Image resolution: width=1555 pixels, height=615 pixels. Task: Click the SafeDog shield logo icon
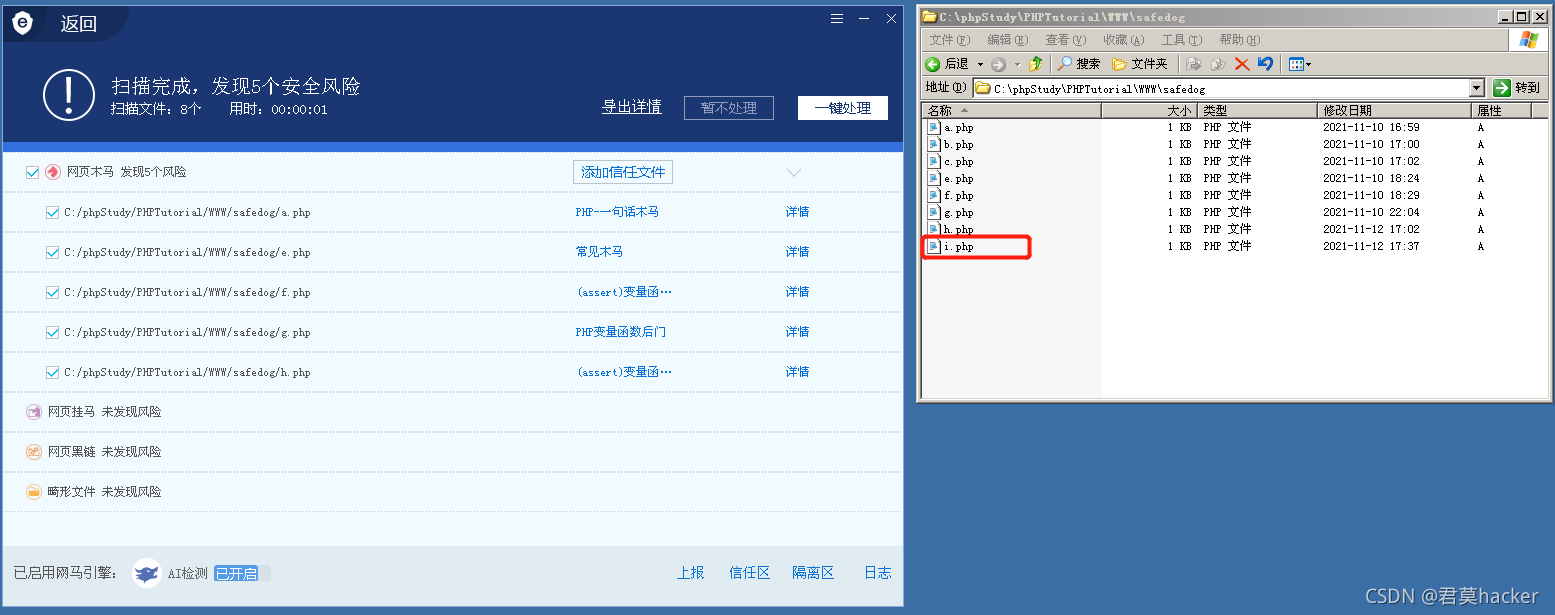22,23
